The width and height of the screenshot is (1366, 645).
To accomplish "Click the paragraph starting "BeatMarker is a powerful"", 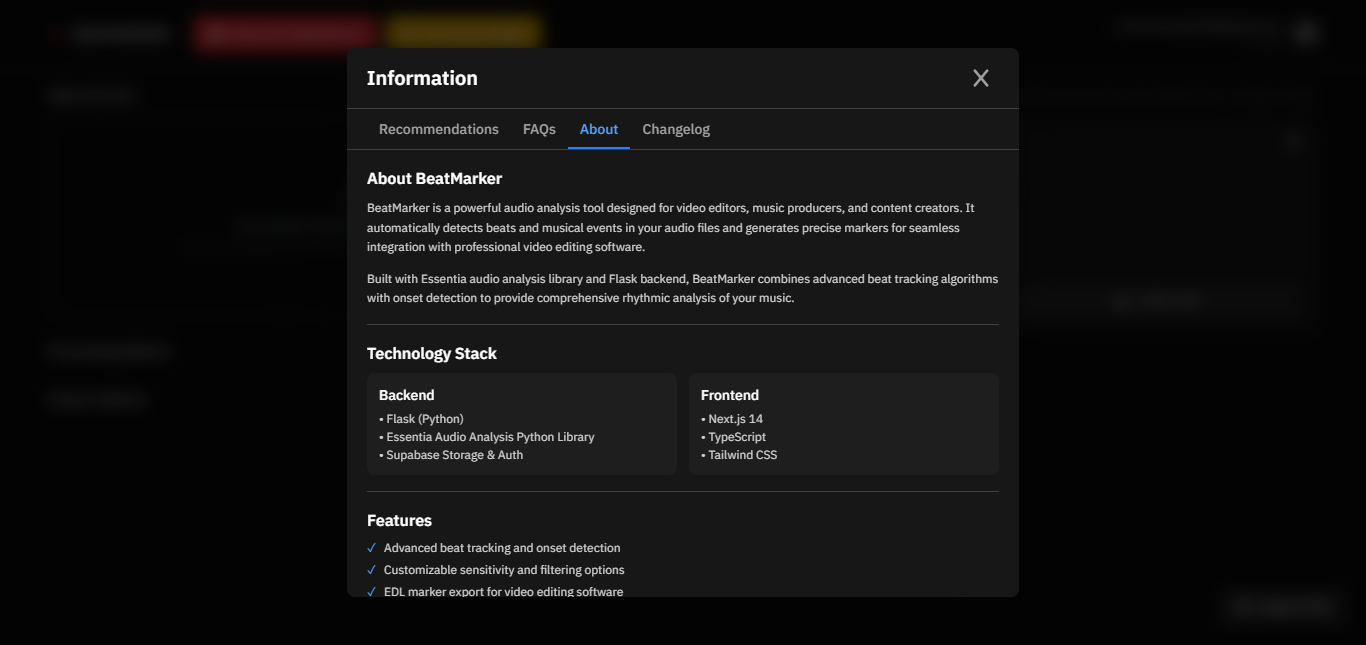I will 683,228.
